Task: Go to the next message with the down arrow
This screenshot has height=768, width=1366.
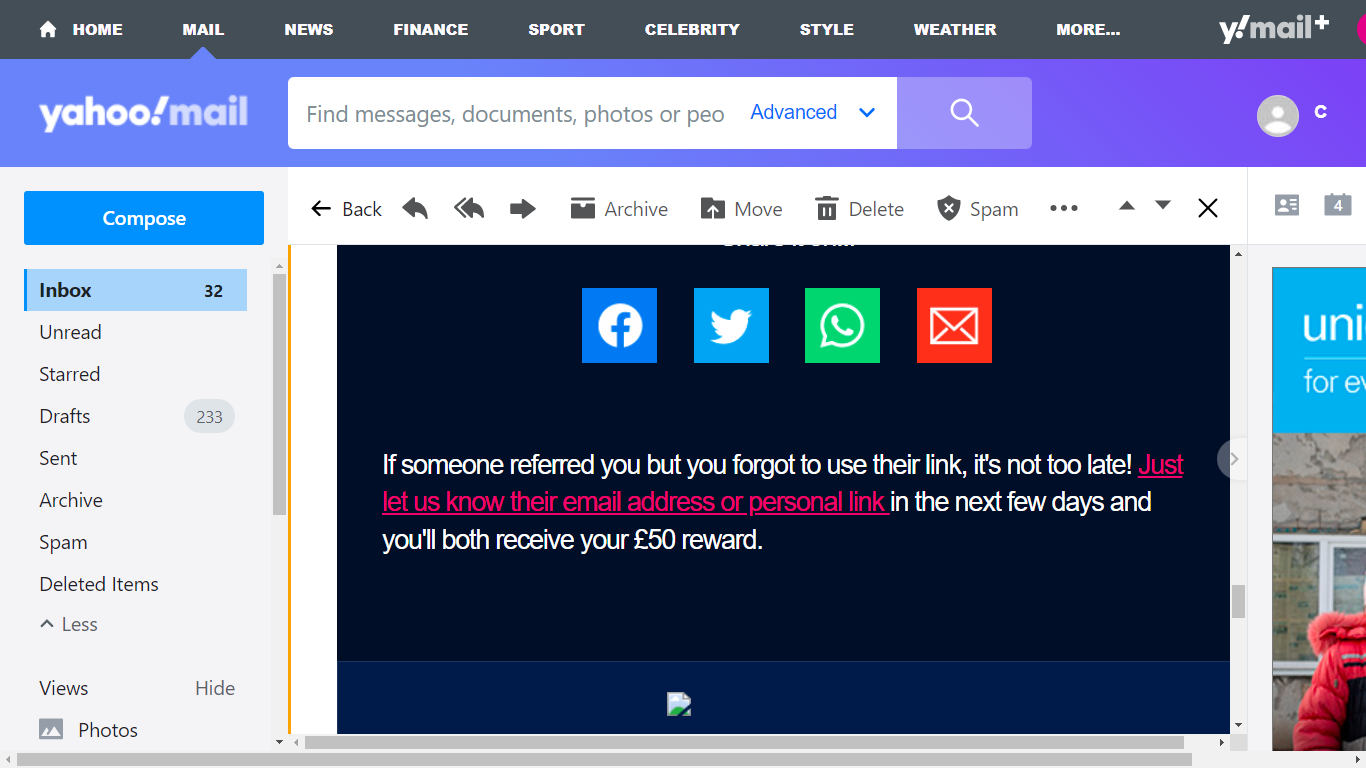Action: 1163,206
